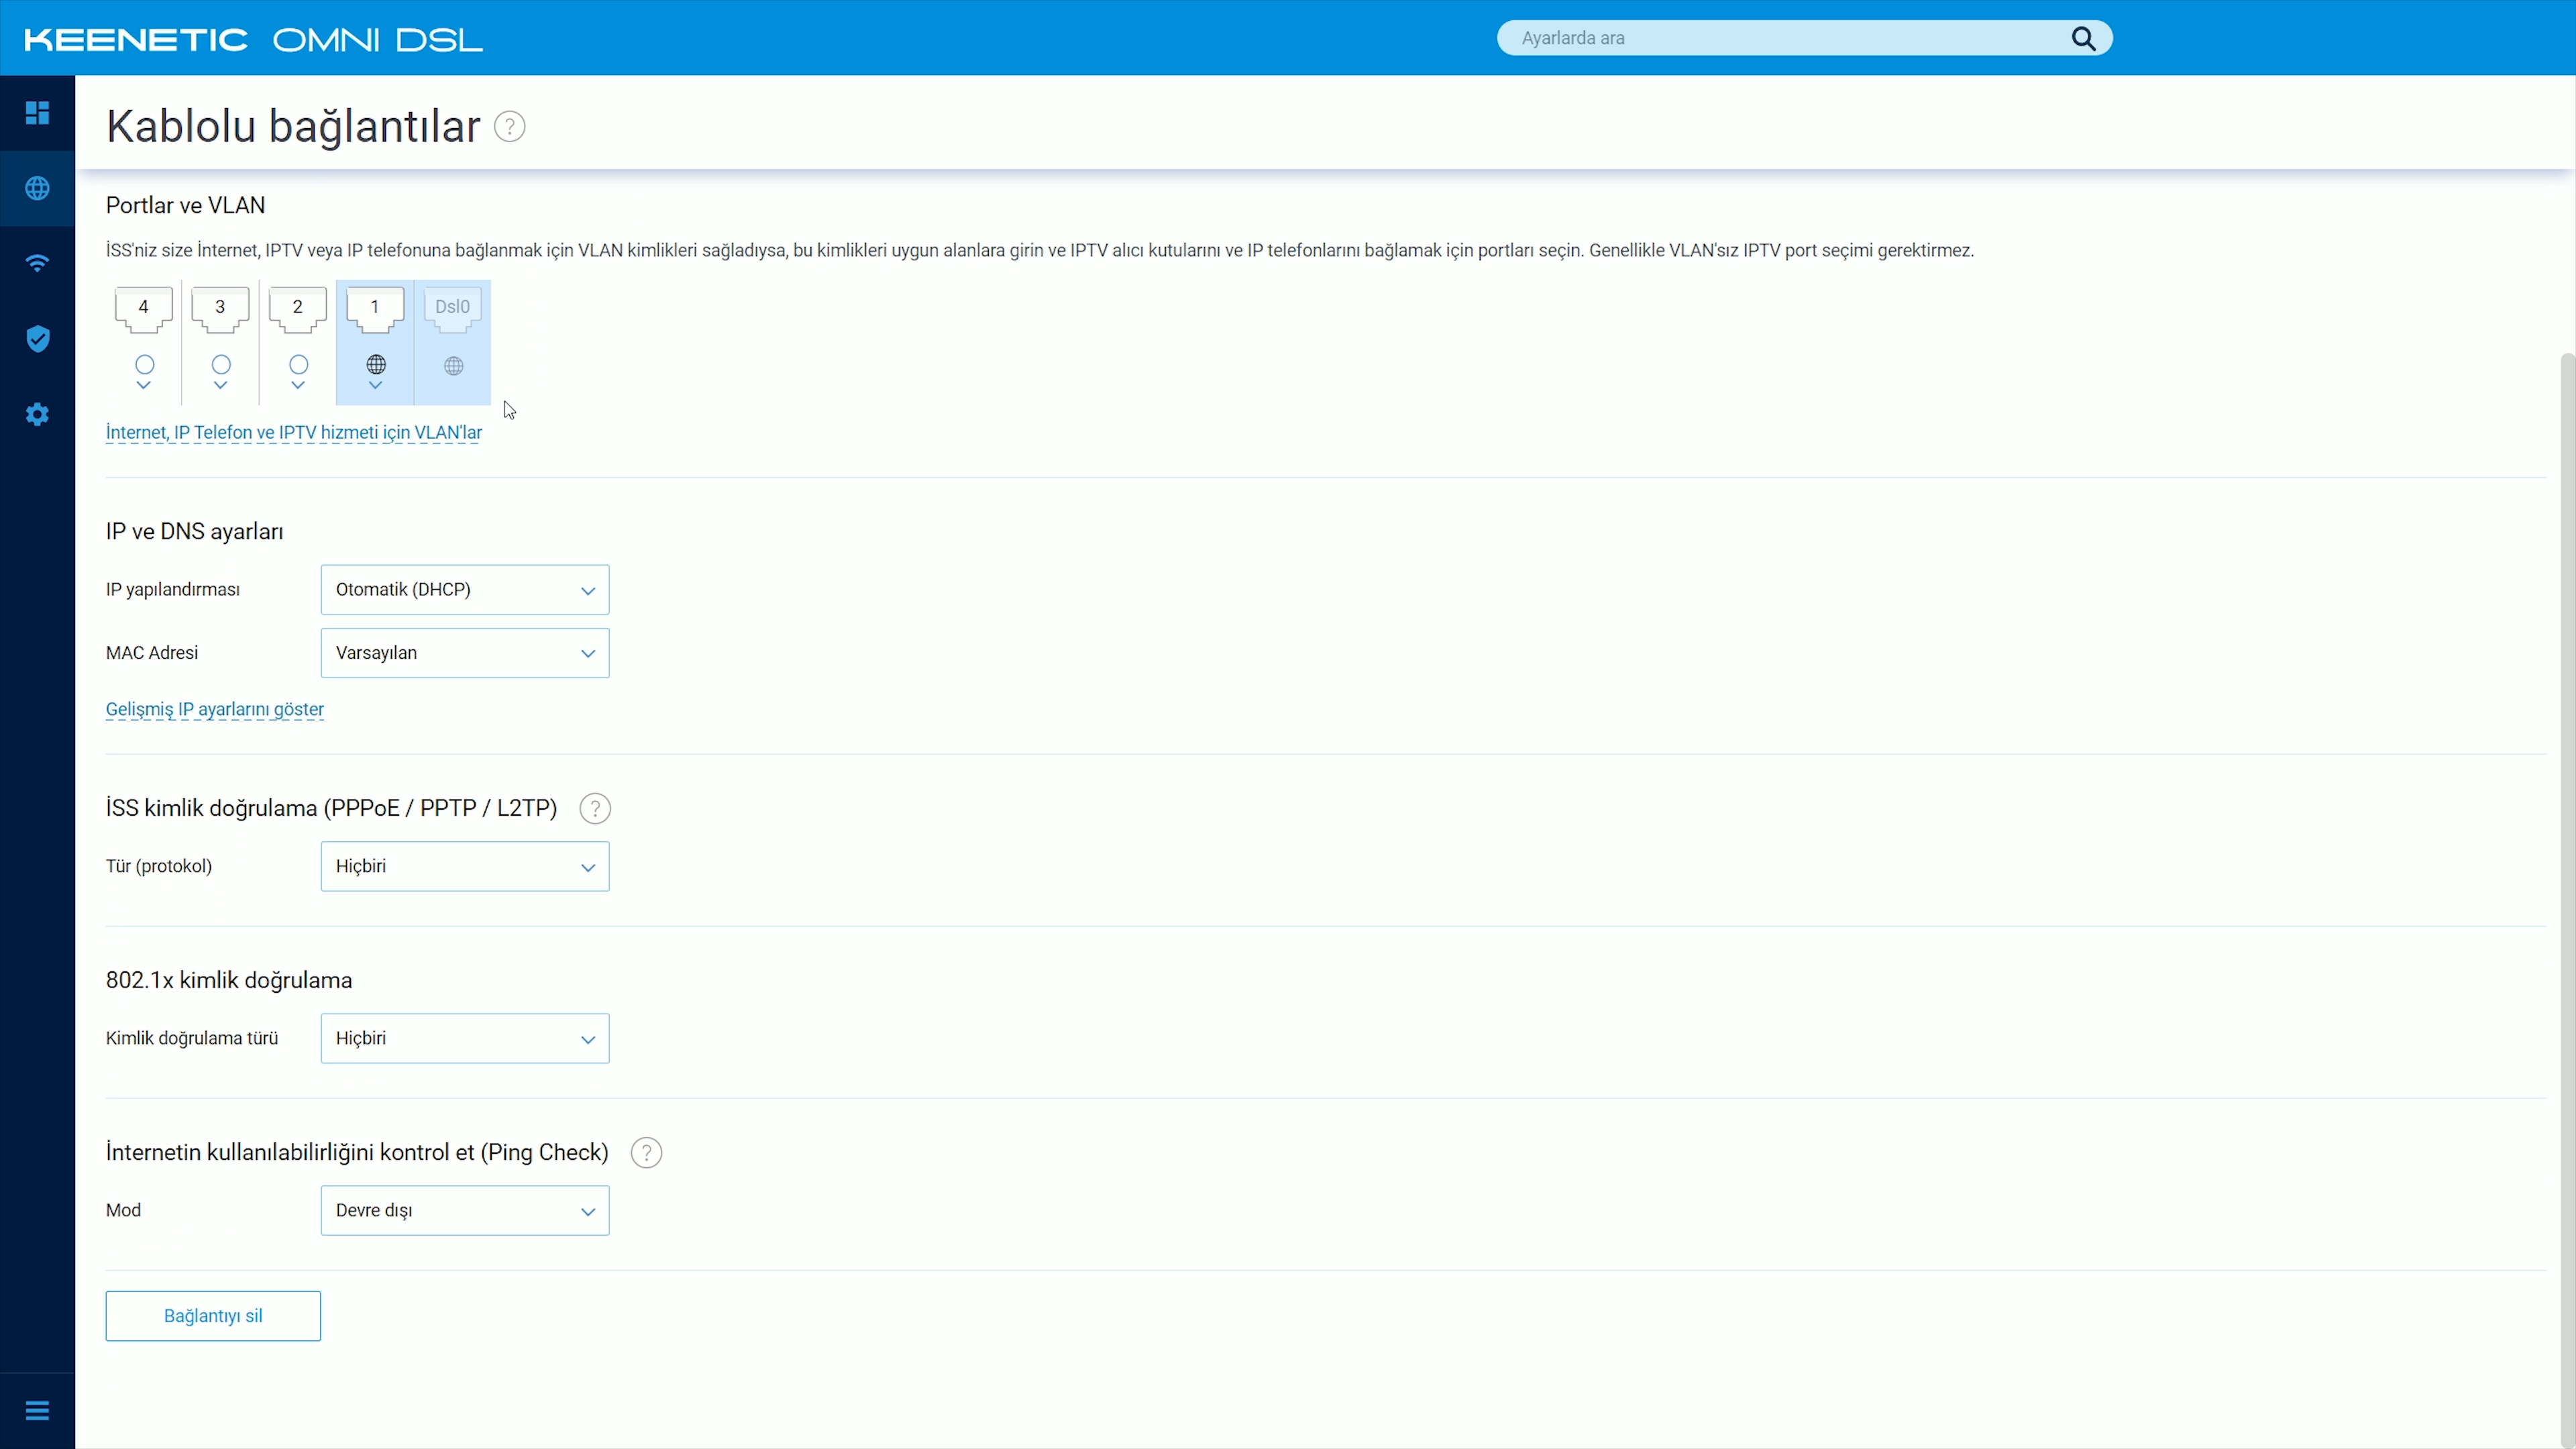Open MAC Adresi dropdown
Screen dimensions: 2576x1449
click(x=464, y=653)
